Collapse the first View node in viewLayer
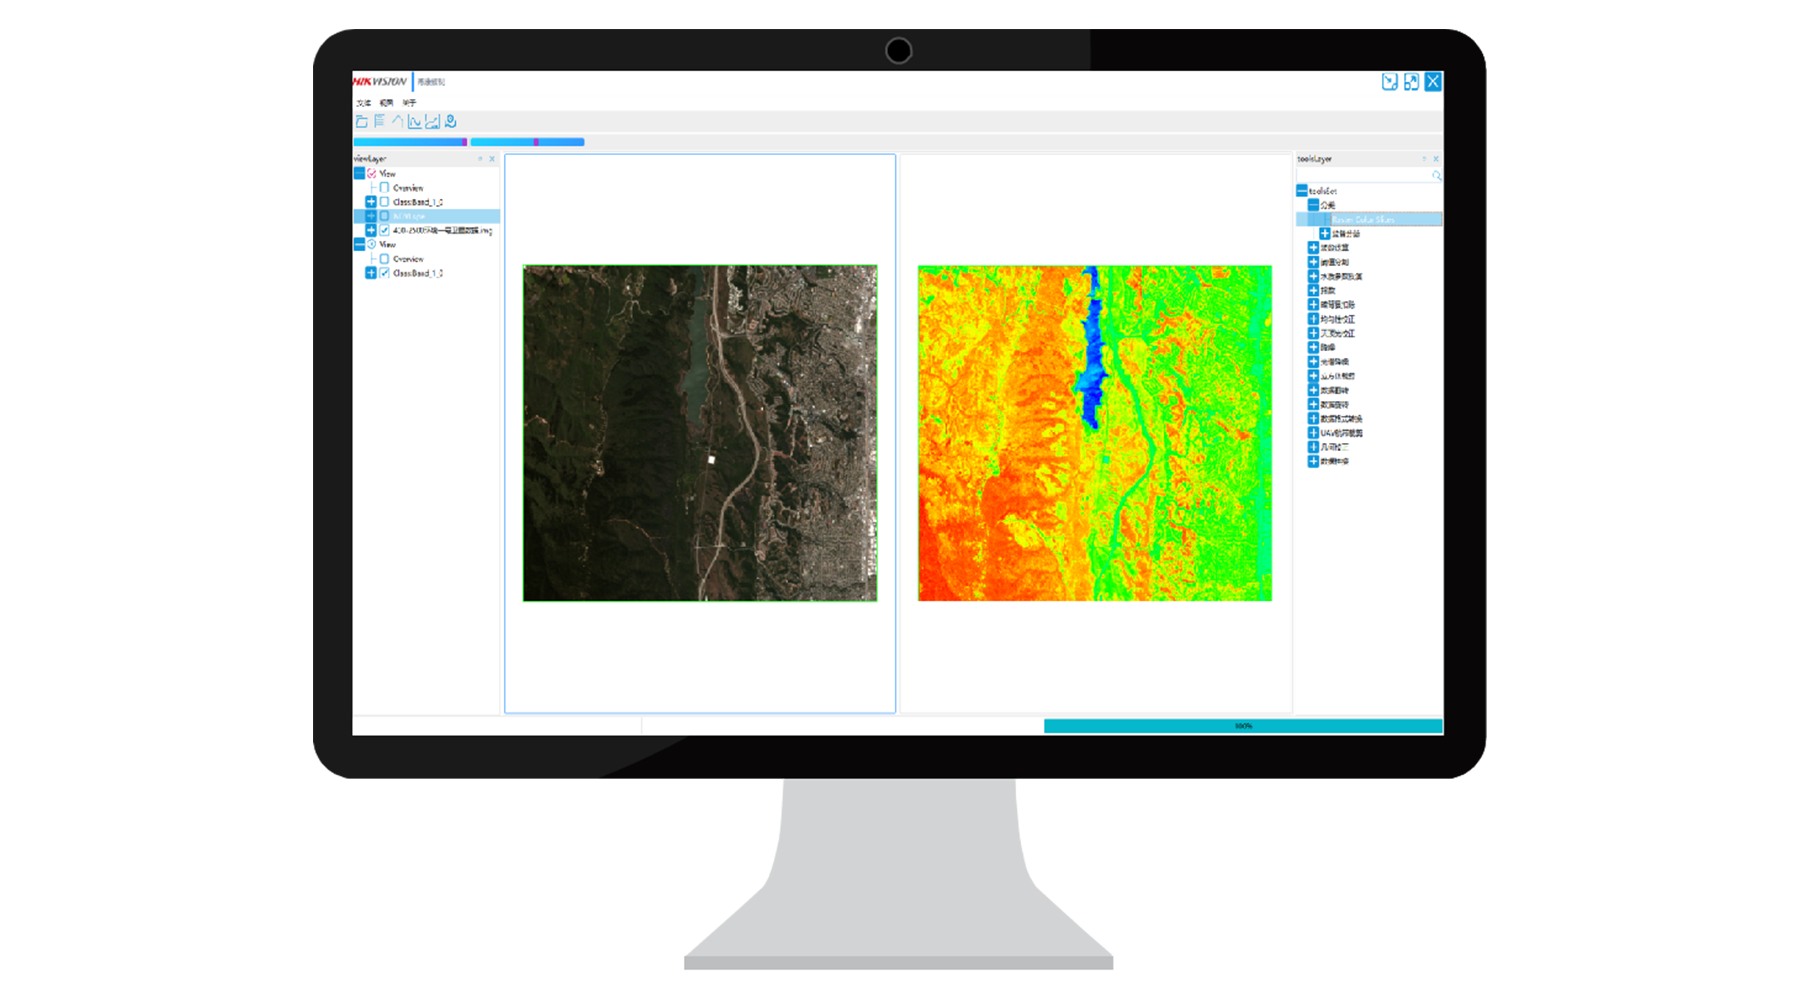The image size is (1800, 1000). click(359, 173)
